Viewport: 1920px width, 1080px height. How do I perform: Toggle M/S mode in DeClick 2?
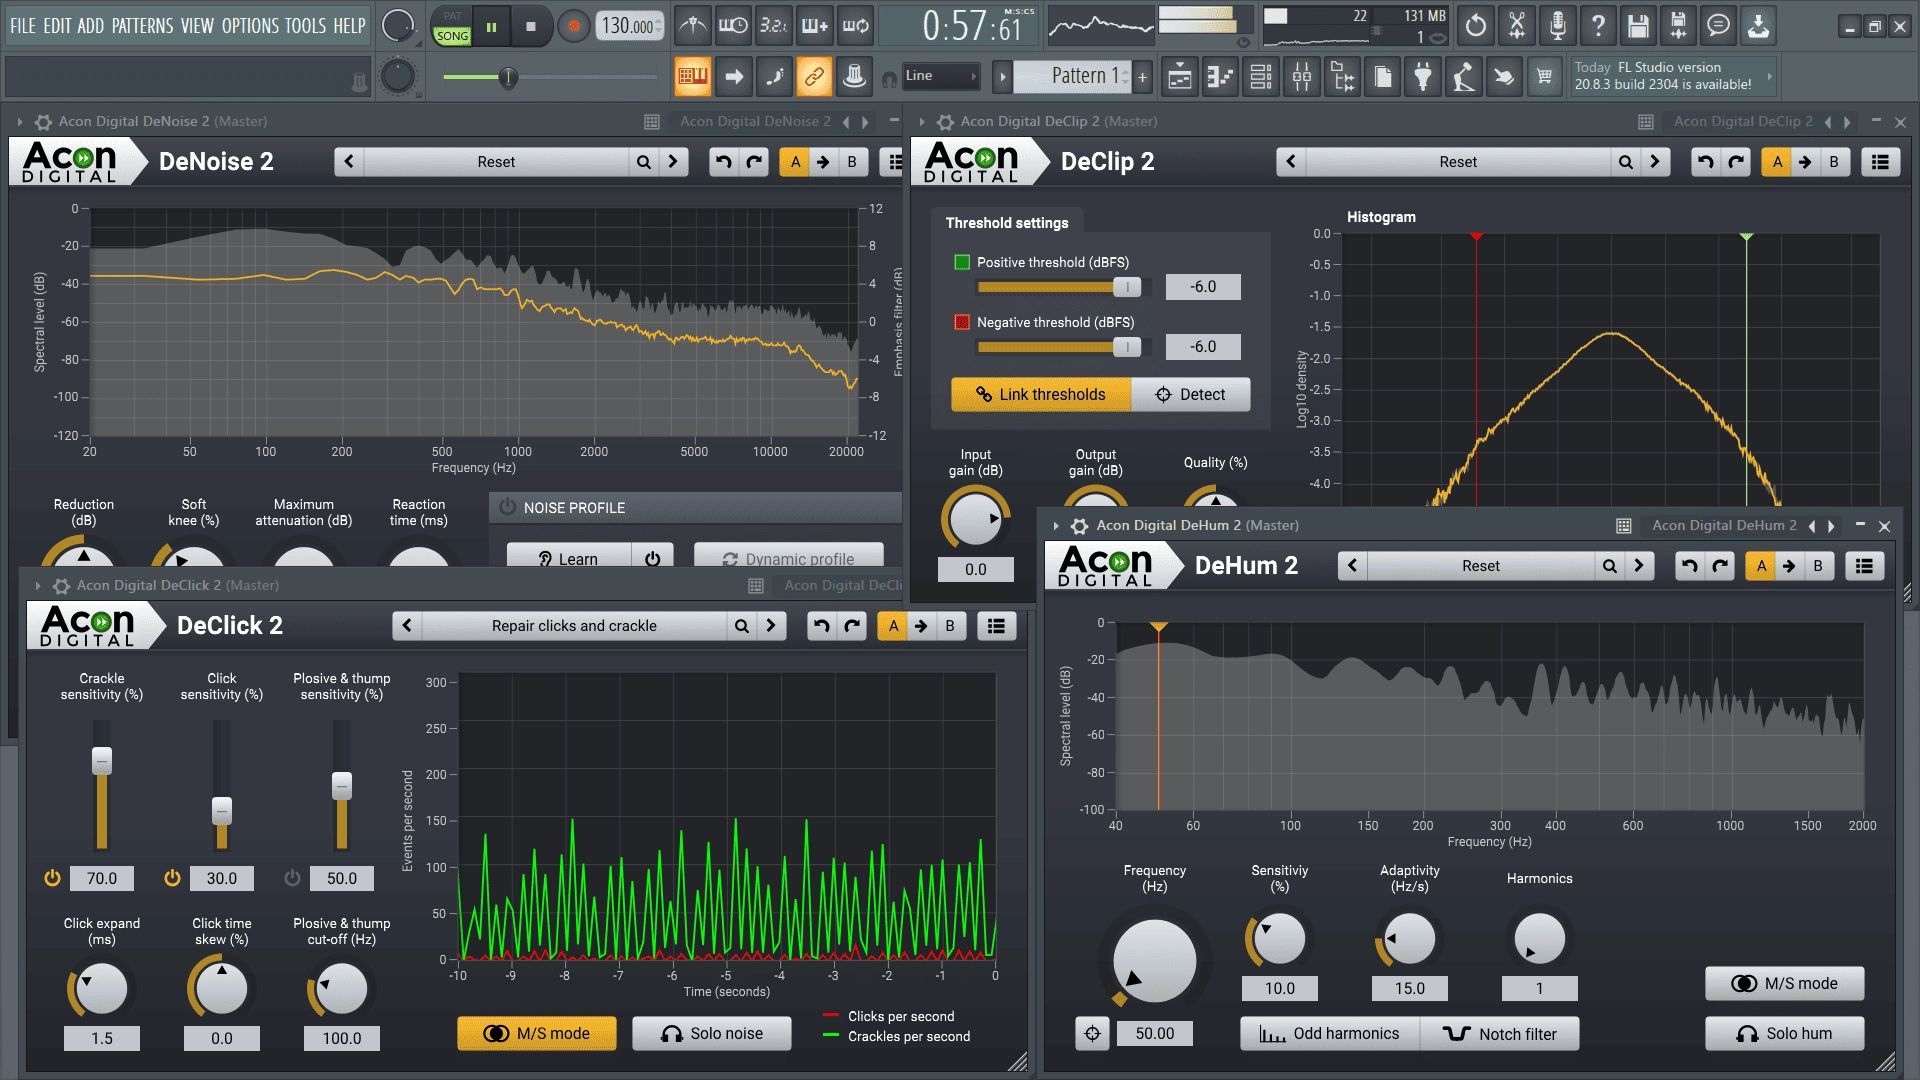537,1033
